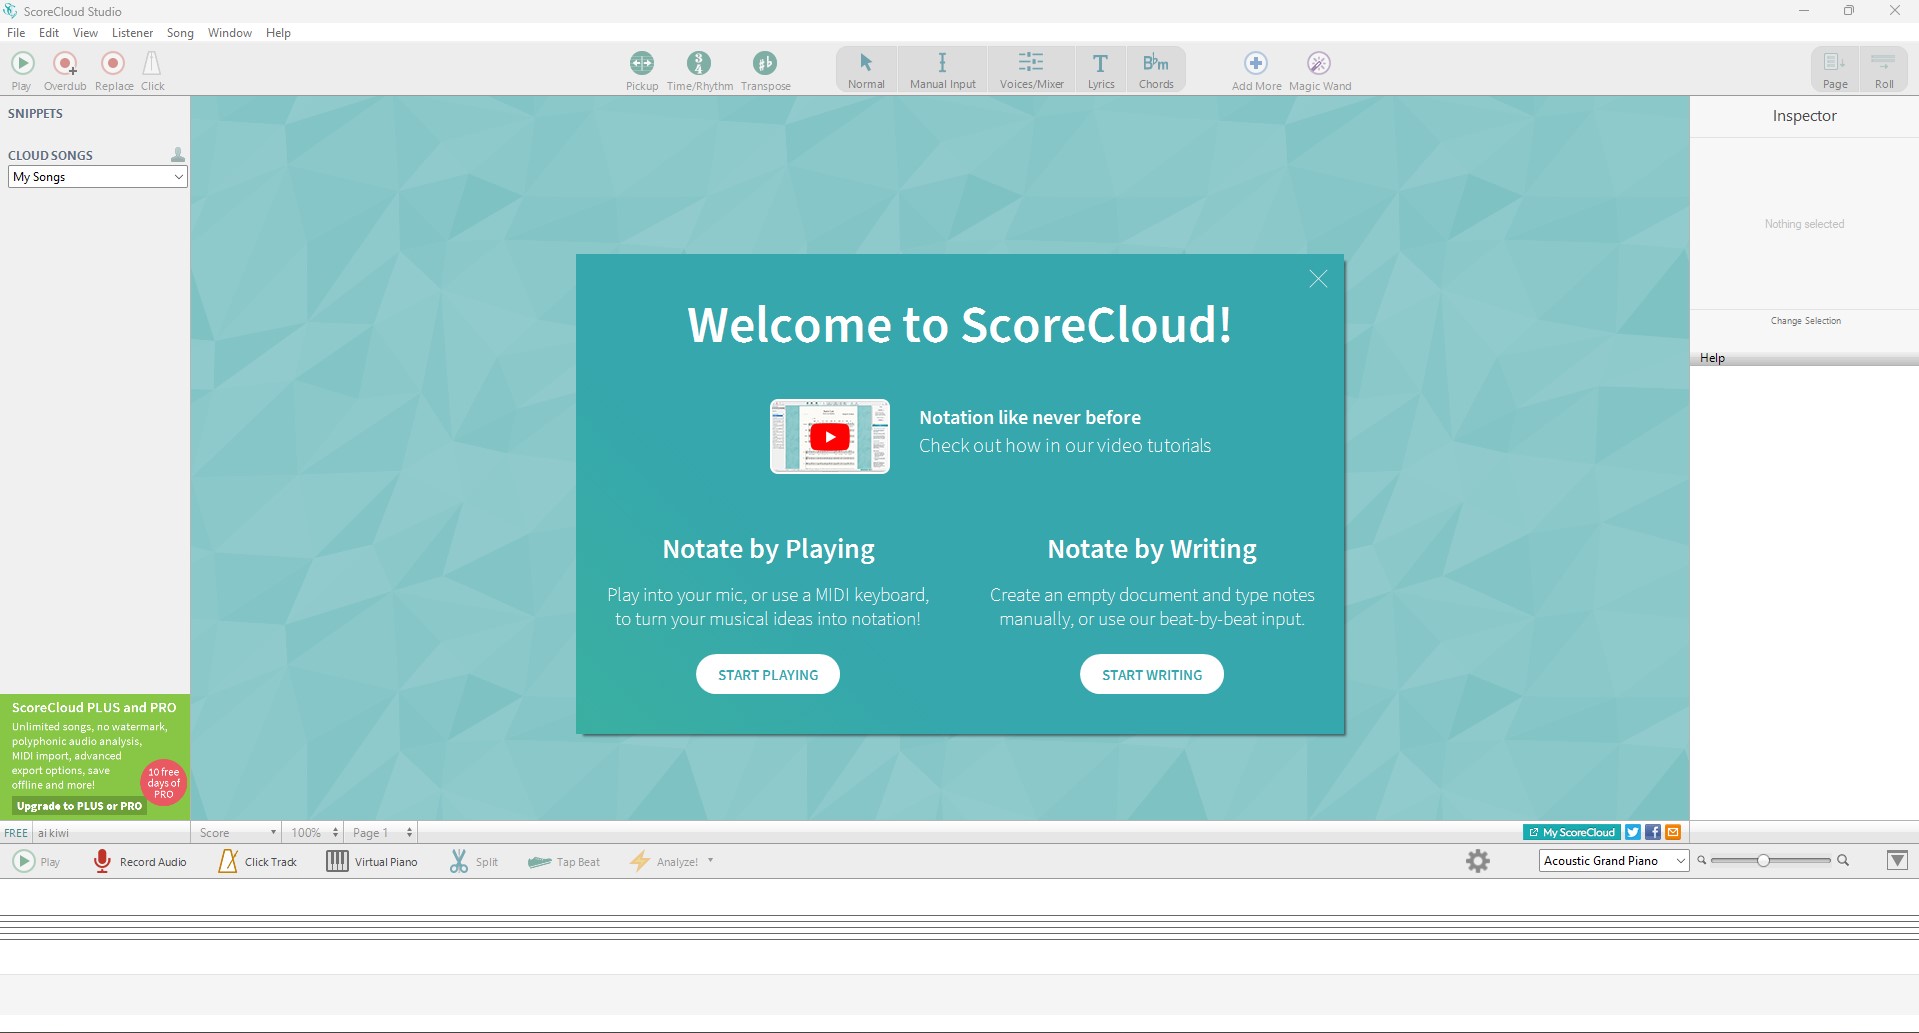This screenshot has width=1919, height=1033.
Task: Open the Listener menu
Action: 132,33
